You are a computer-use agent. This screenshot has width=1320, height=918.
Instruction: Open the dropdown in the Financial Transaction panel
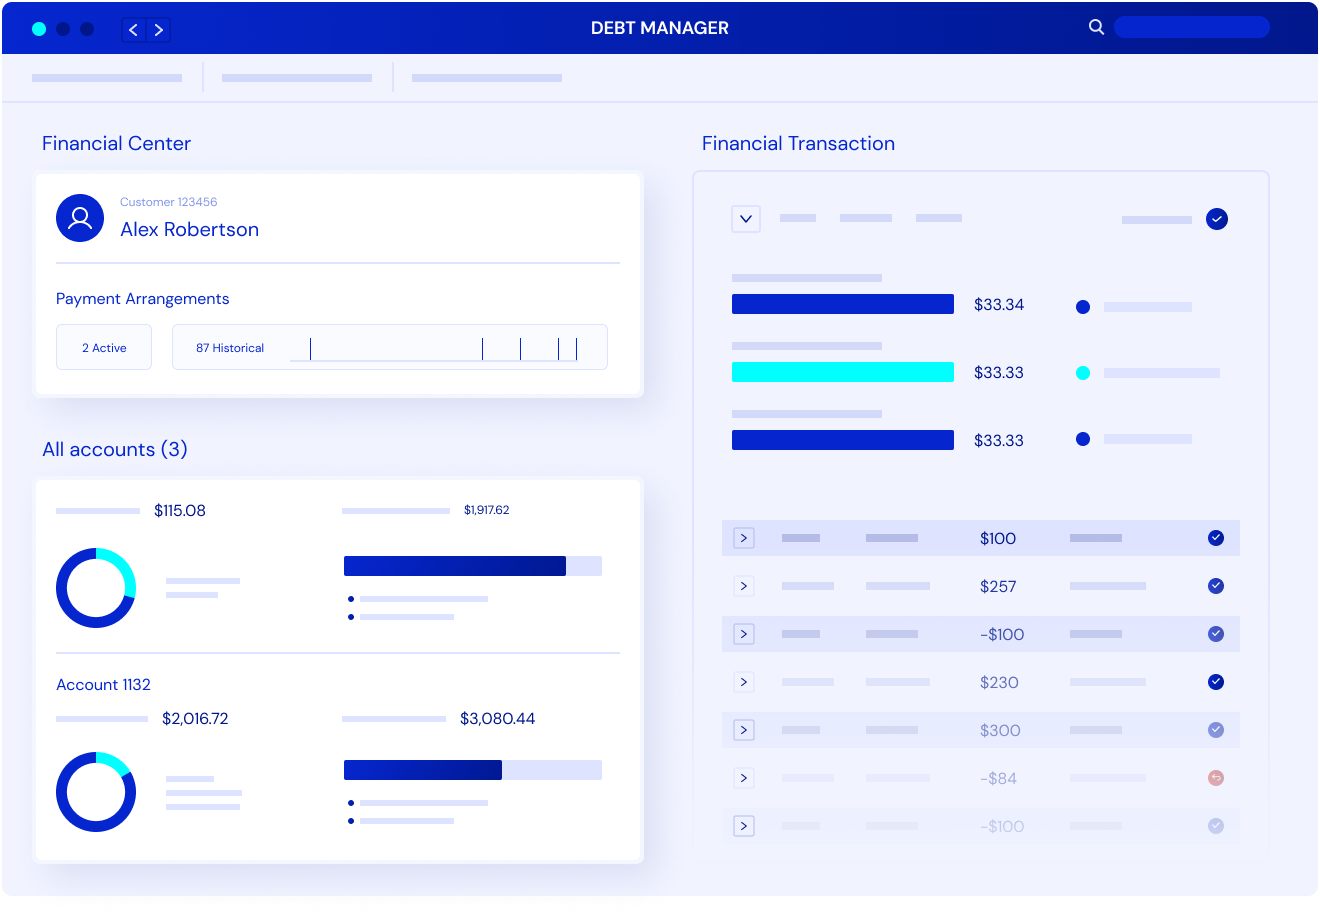pos(745,218)
